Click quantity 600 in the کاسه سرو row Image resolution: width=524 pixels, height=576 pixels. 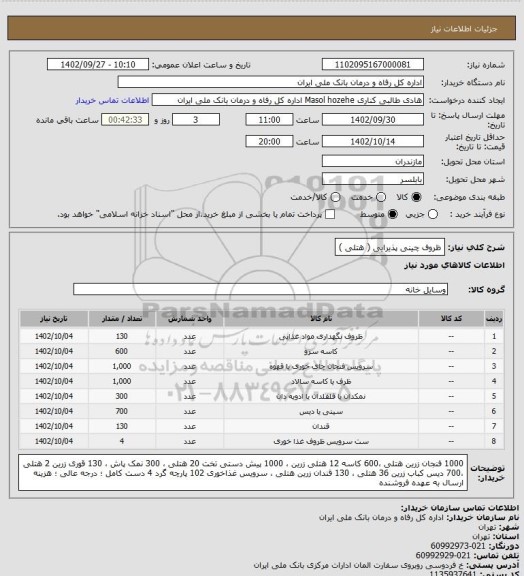(x=122, y=352)
